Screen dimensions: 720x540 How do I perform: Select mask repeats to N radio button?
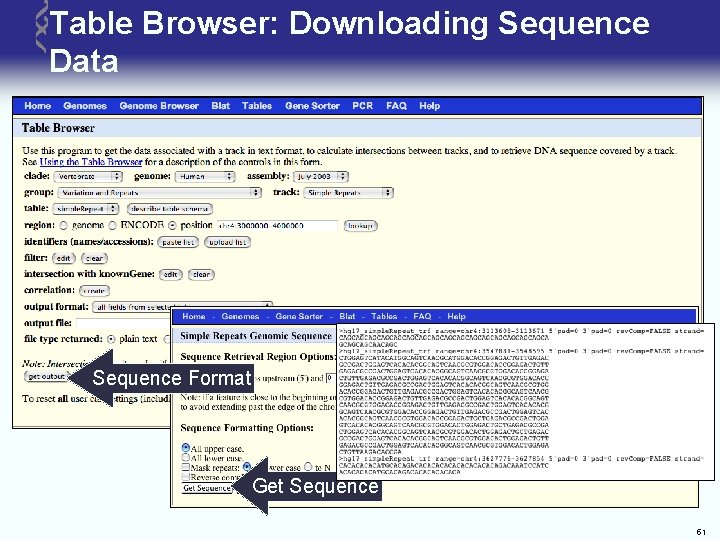pos(308,467)
